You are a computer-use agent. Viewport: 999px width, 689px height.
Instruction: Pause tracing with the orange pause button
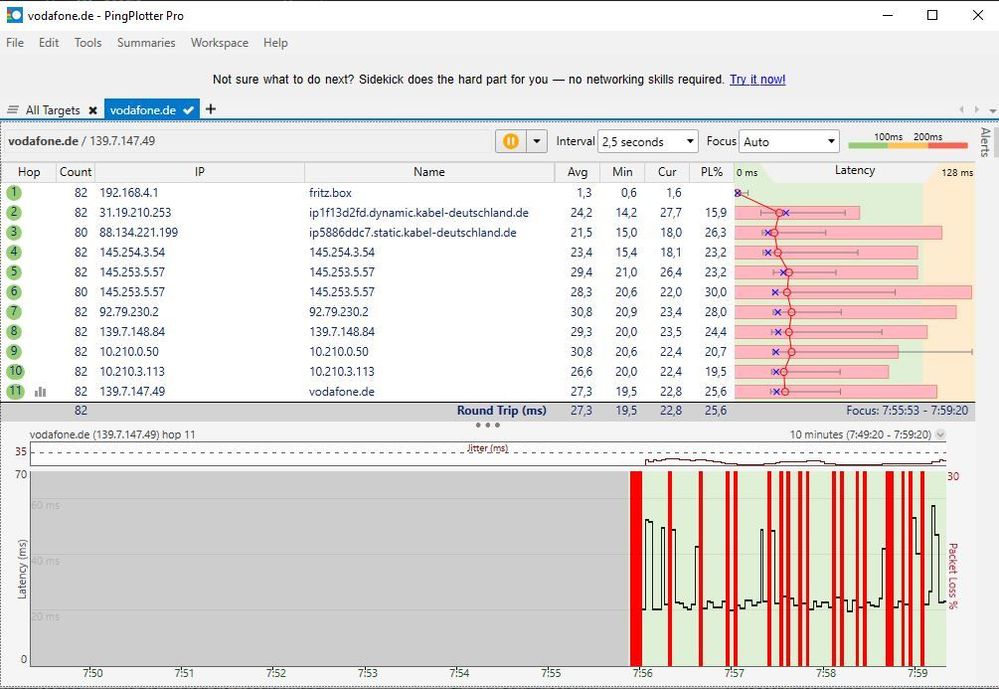(510, 142)
